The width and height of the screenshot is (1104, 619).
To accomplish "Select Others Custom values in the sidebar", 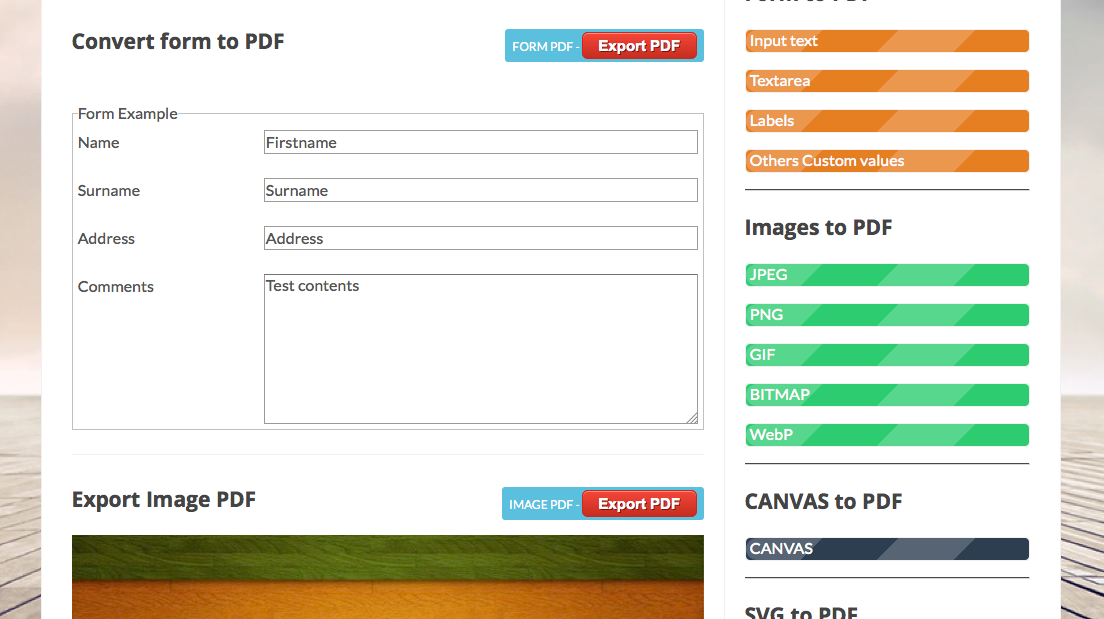I will click(x=886, y=160).
